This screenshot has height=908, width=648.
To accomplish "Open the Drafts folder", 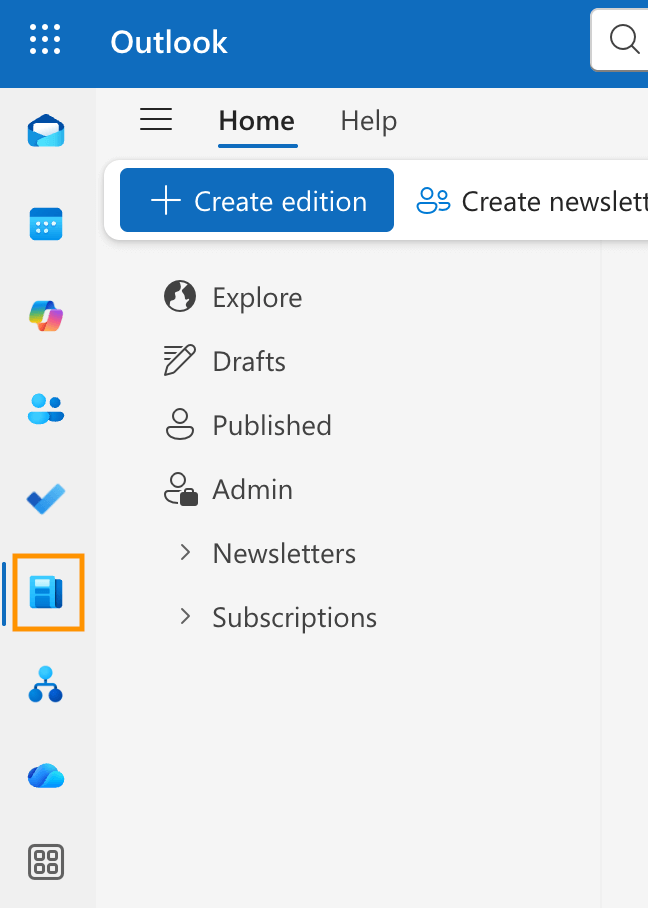I will pos(225,361).
